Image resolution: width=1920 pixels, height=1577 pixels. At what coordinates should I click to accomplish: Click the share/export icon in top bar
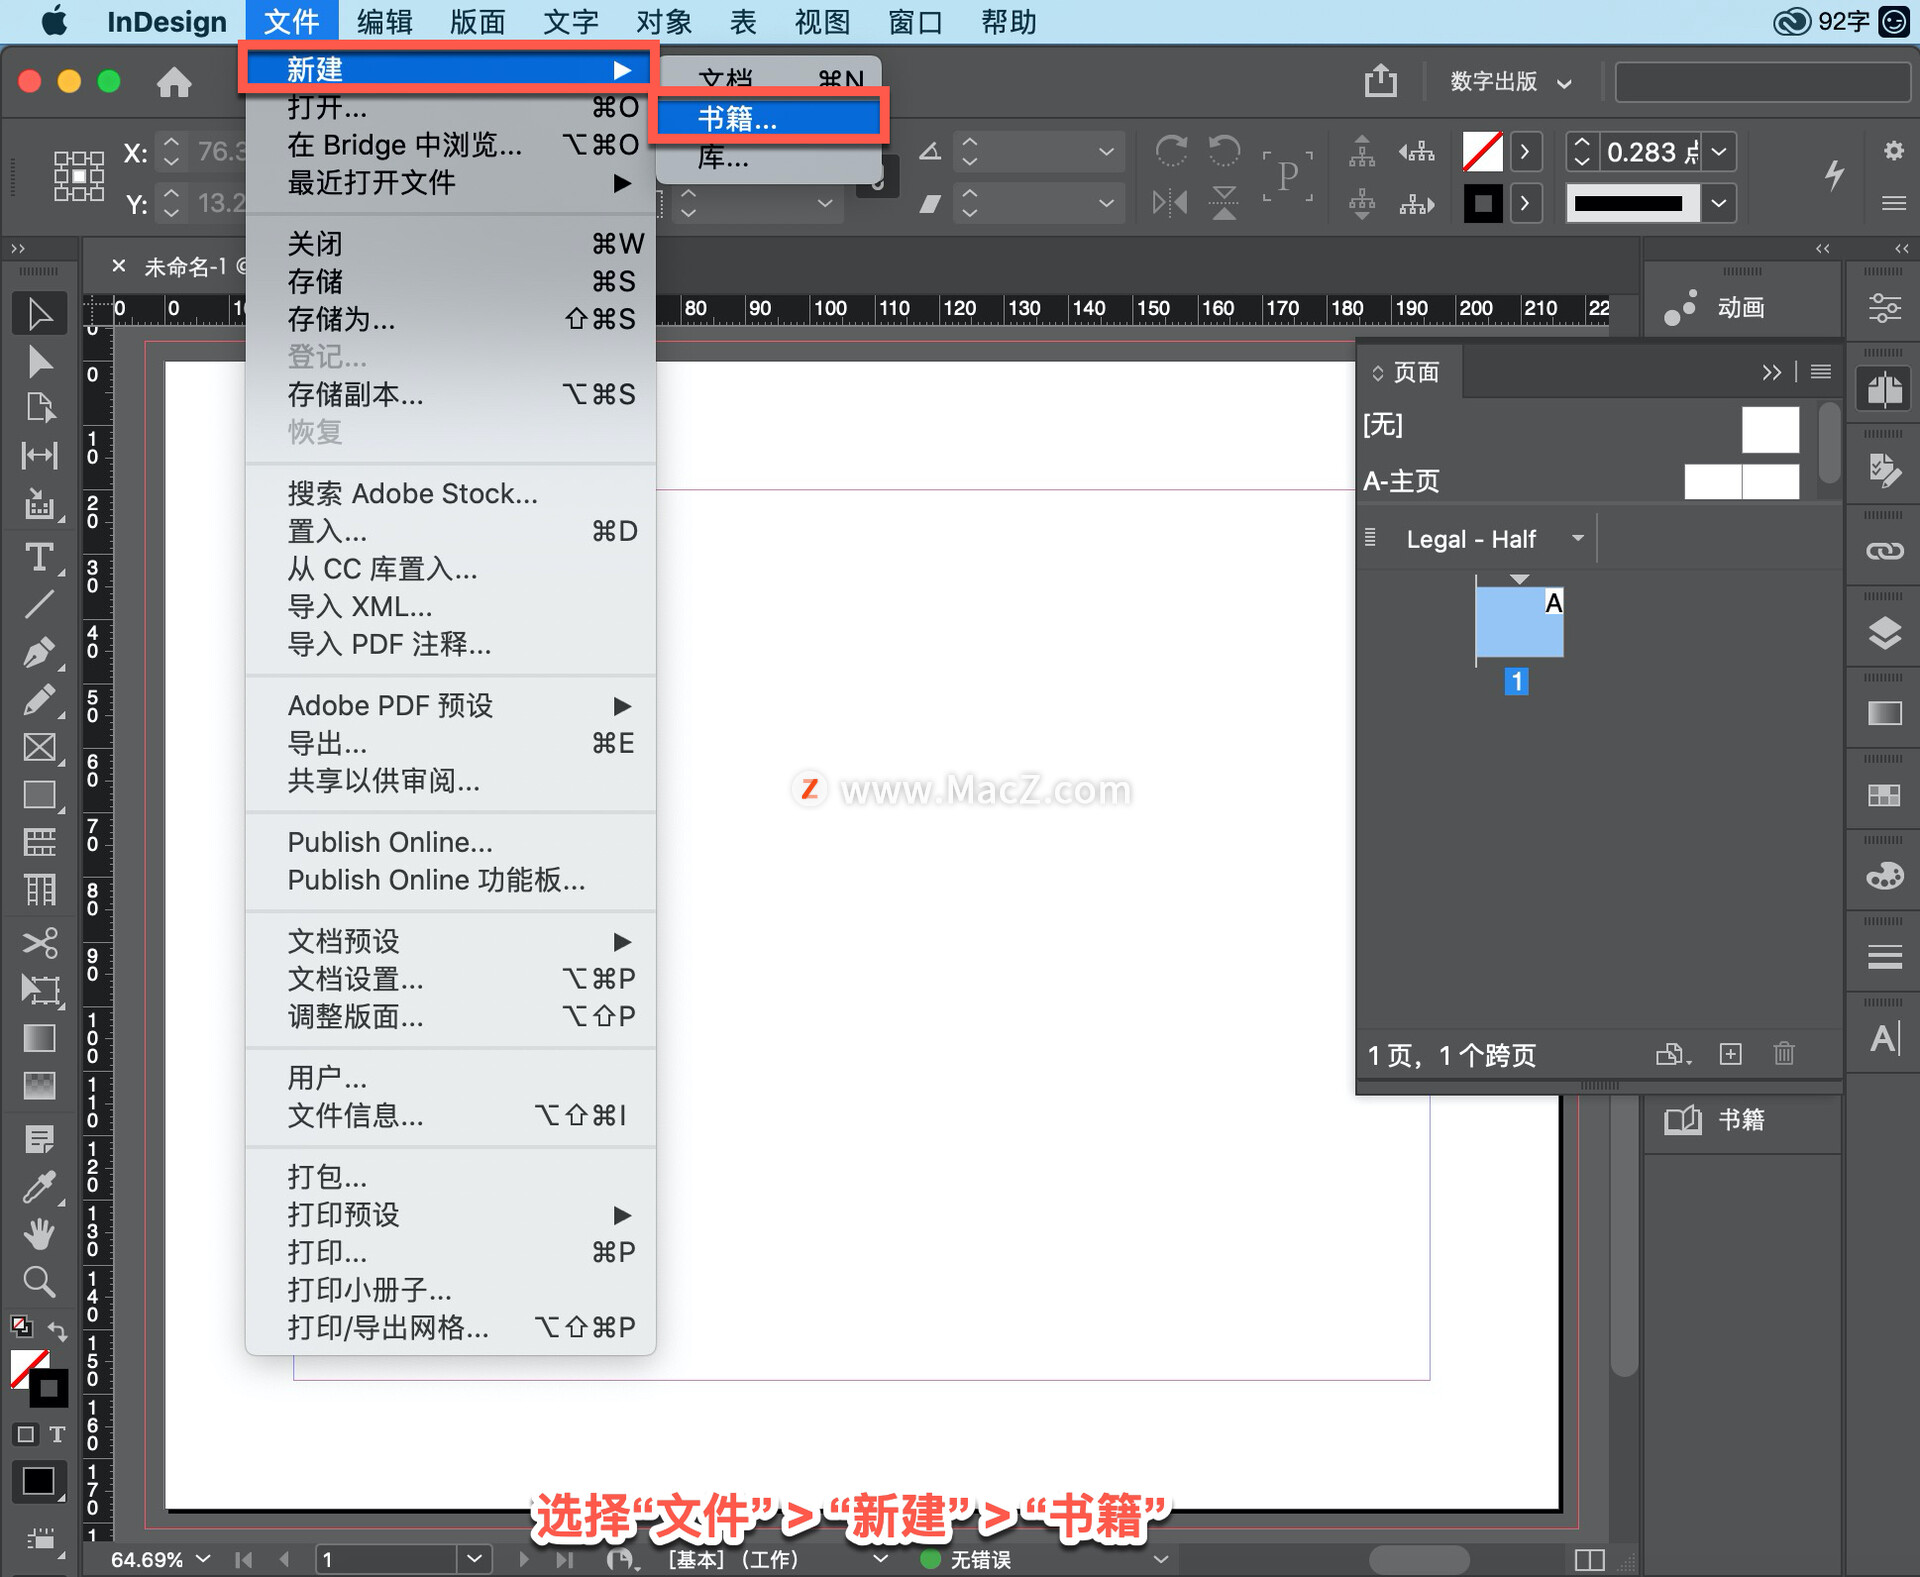[x=1380, y=81]
